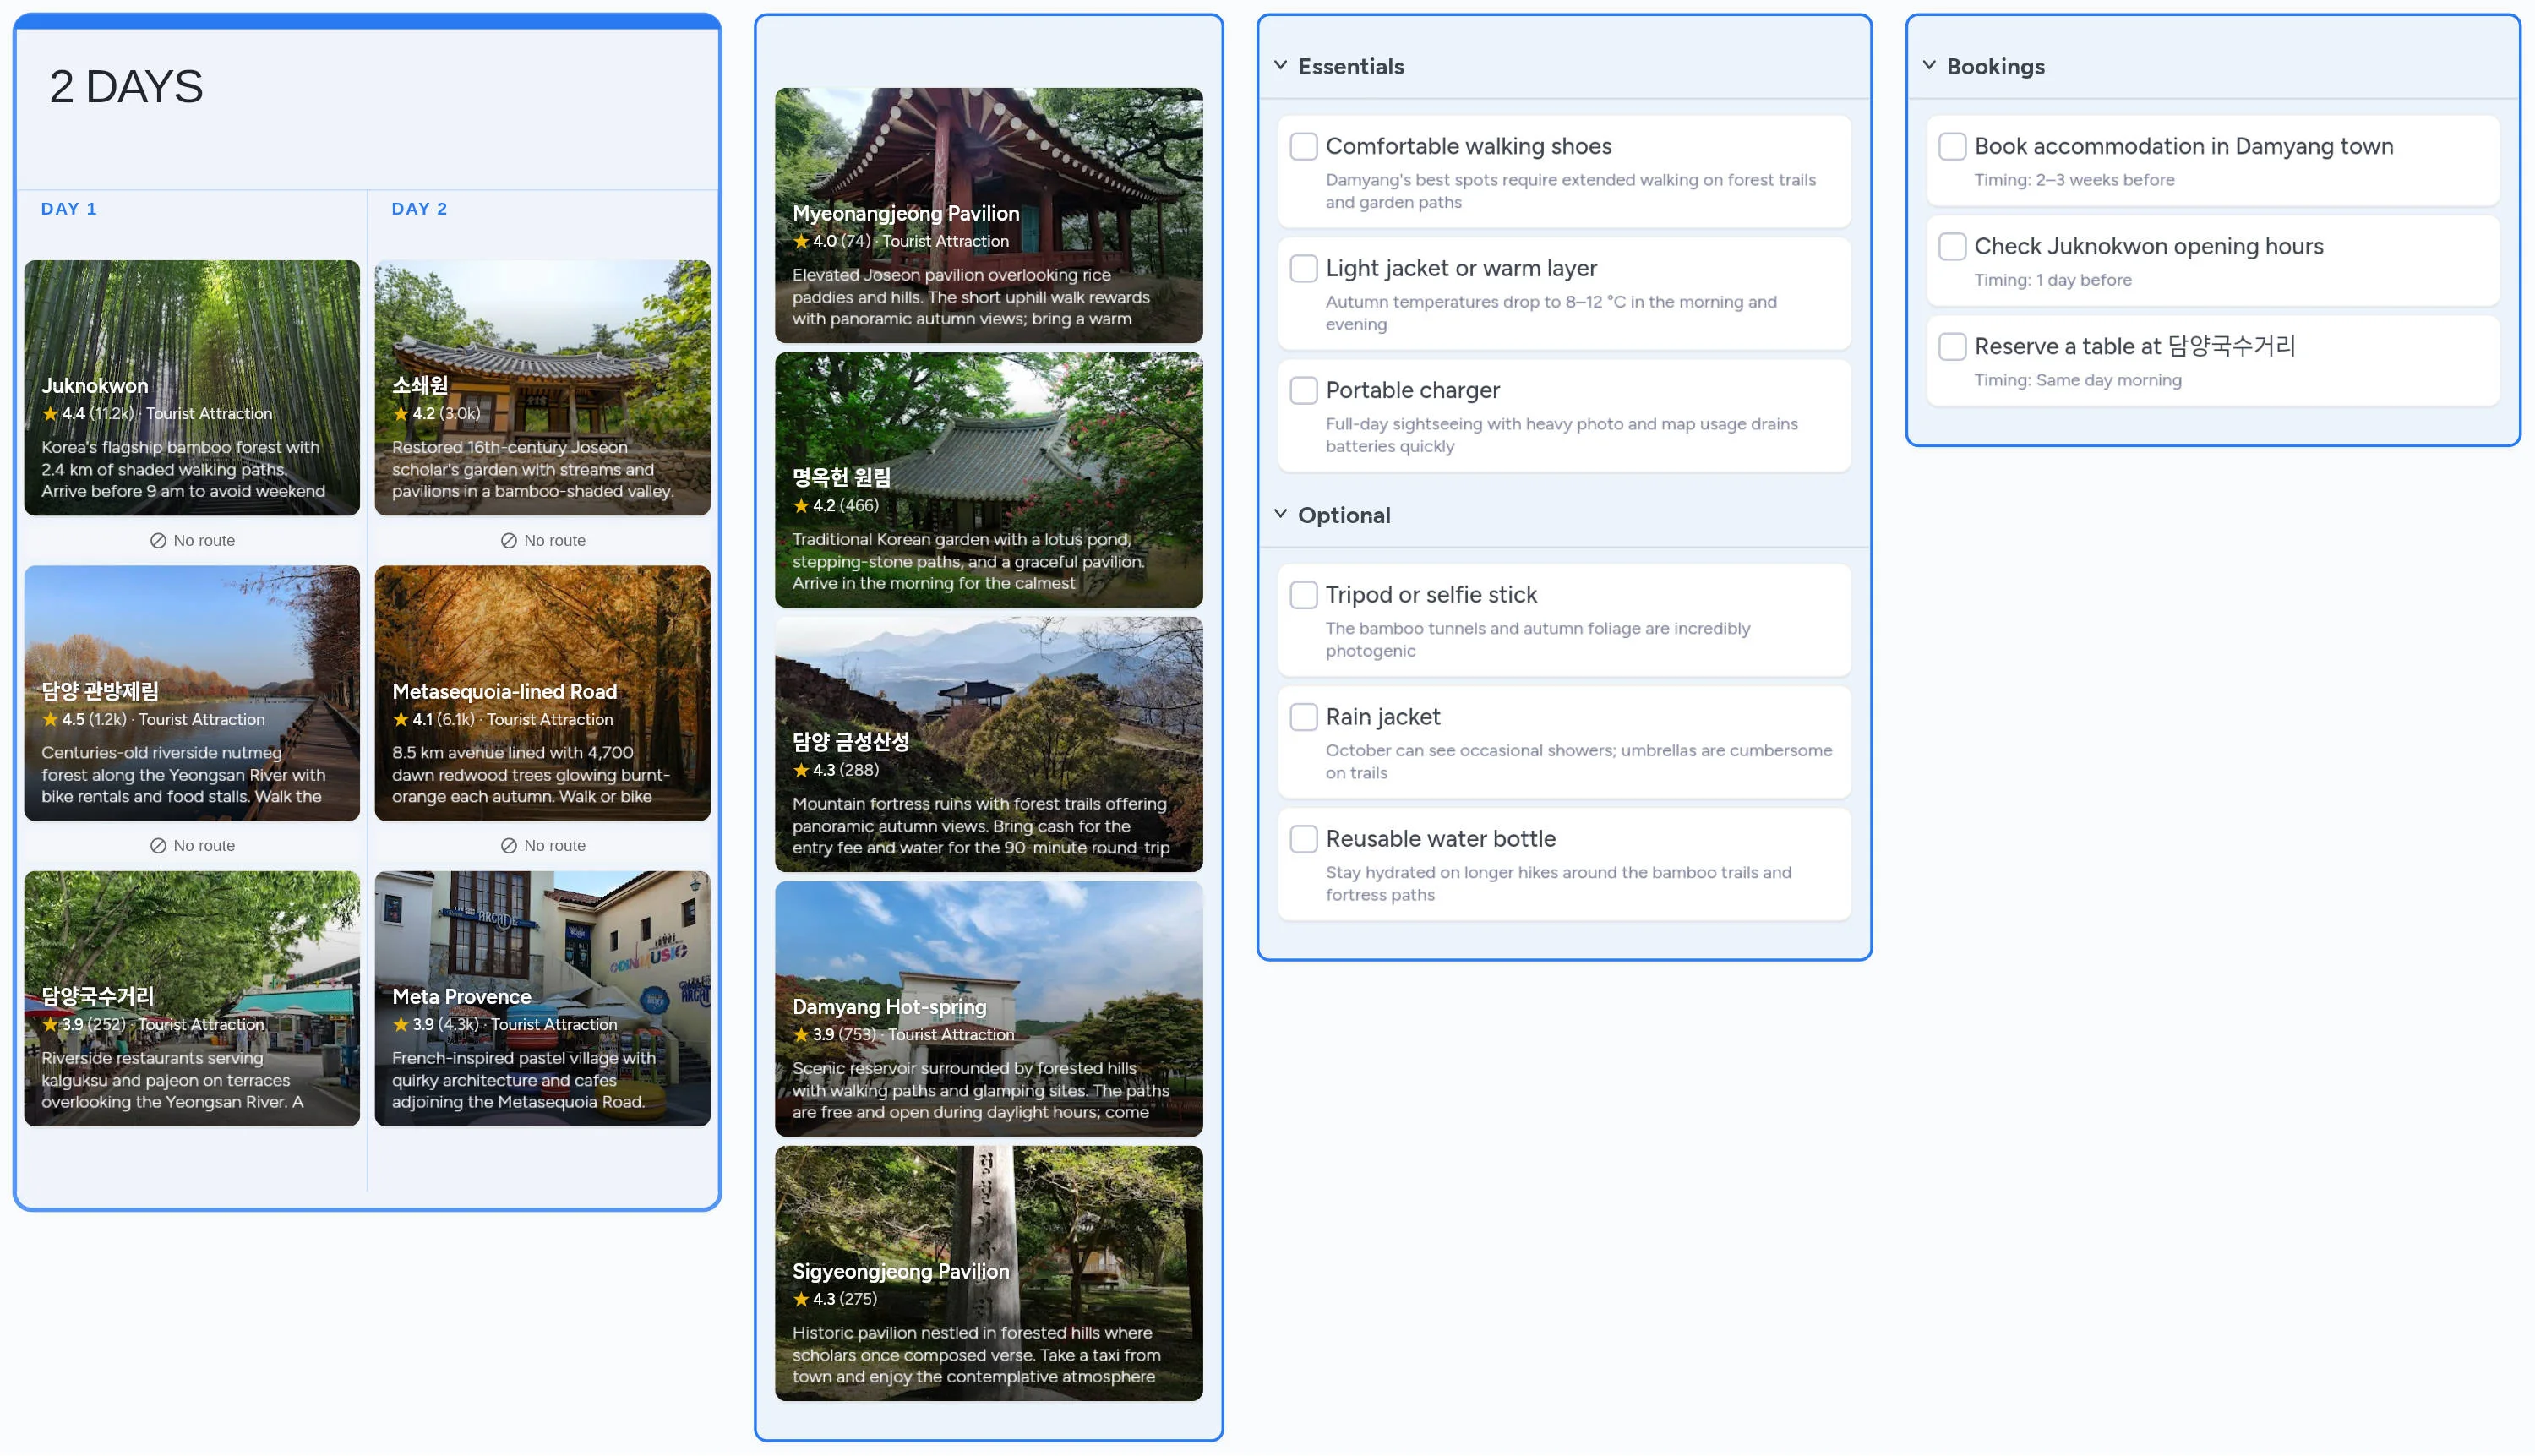Click the Optional section heading
2535x1456 pixels.
click(1344, 515)
